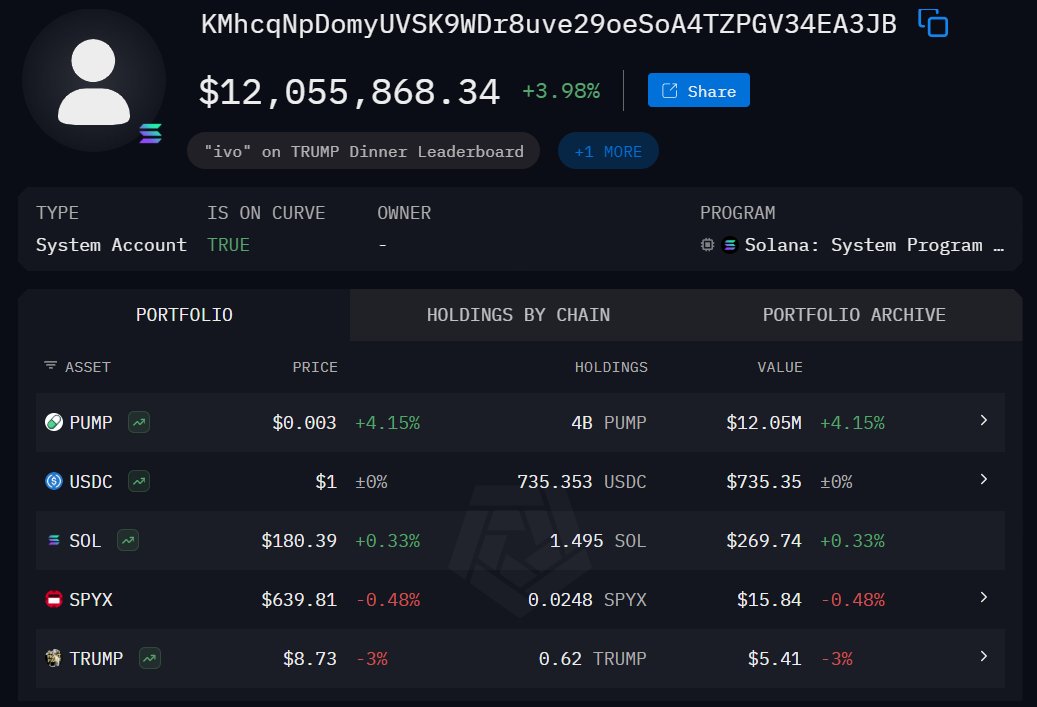This screenshot has width=1037, height=707.
Task: Click the SOL token logo
Action: click(x=54, y=540)
